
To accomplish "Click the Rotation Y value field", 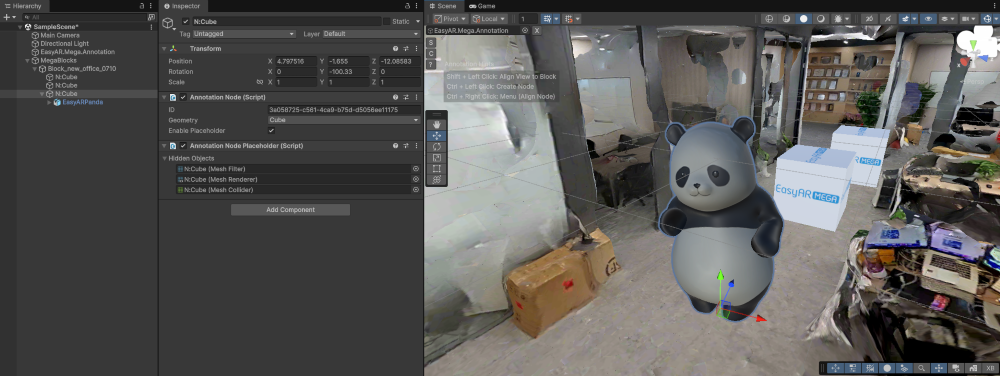I will (x=348, y=72).
